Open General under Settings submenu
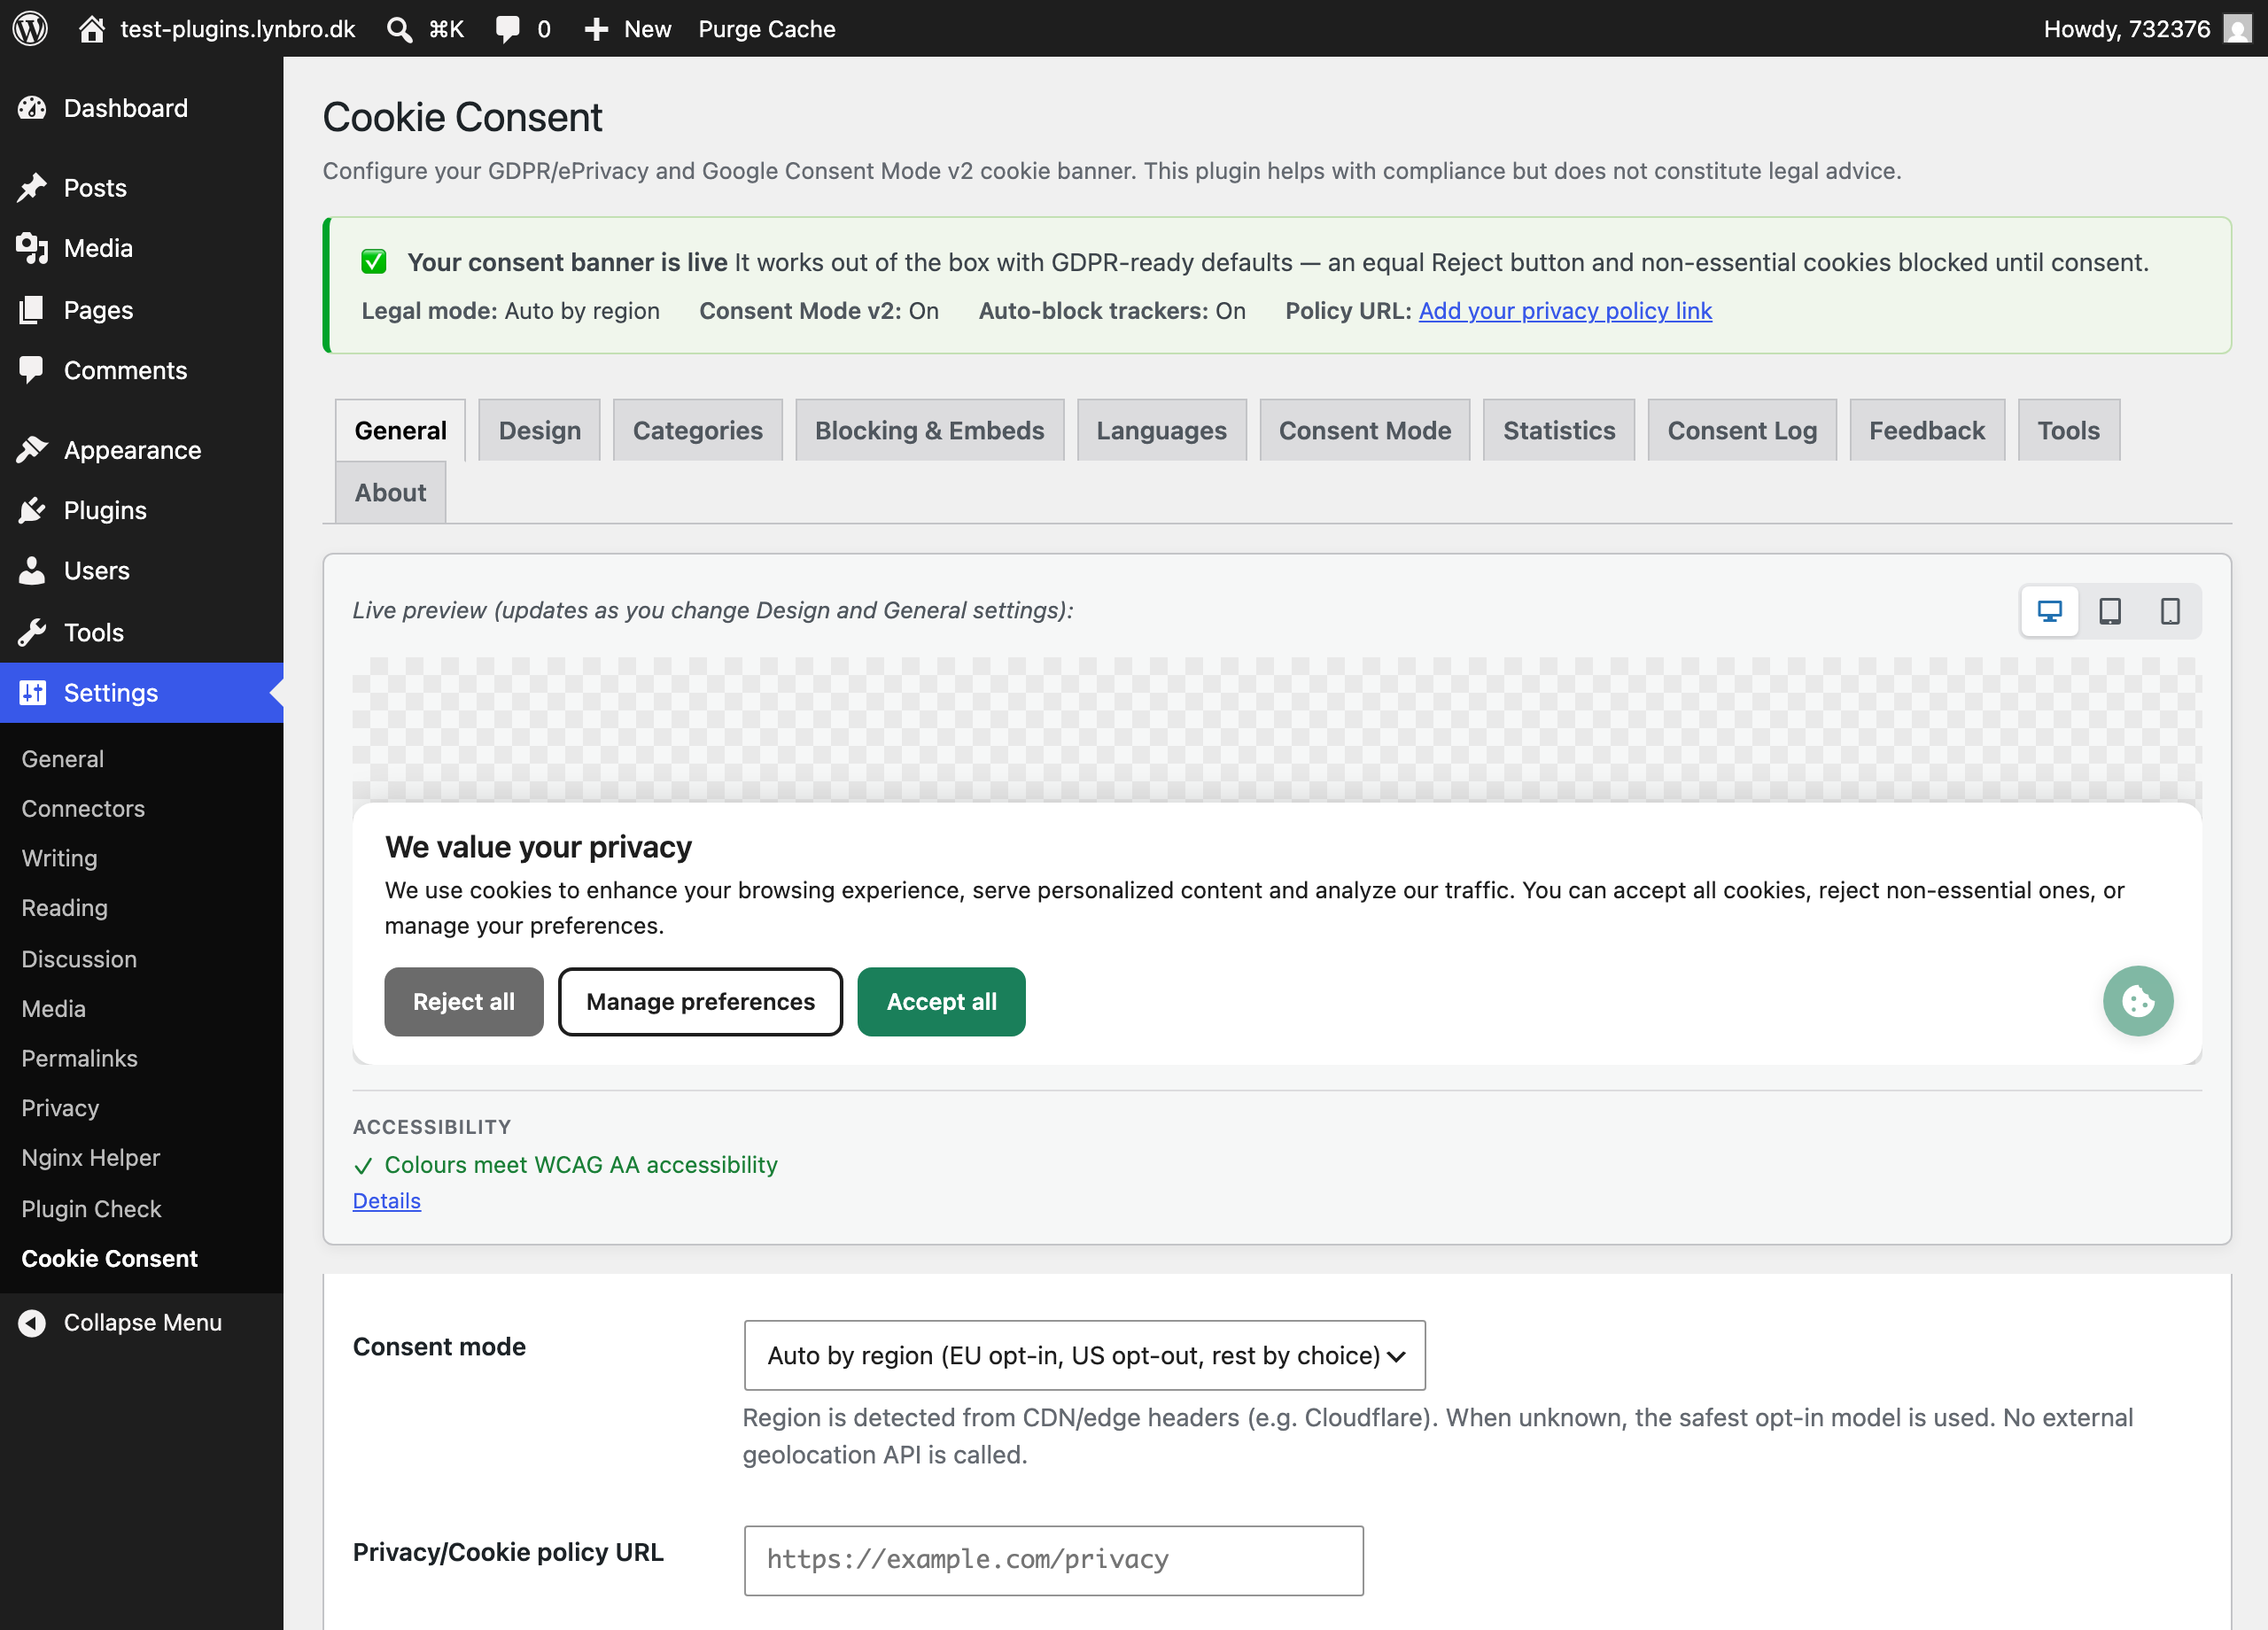 [x=63, y=758]
